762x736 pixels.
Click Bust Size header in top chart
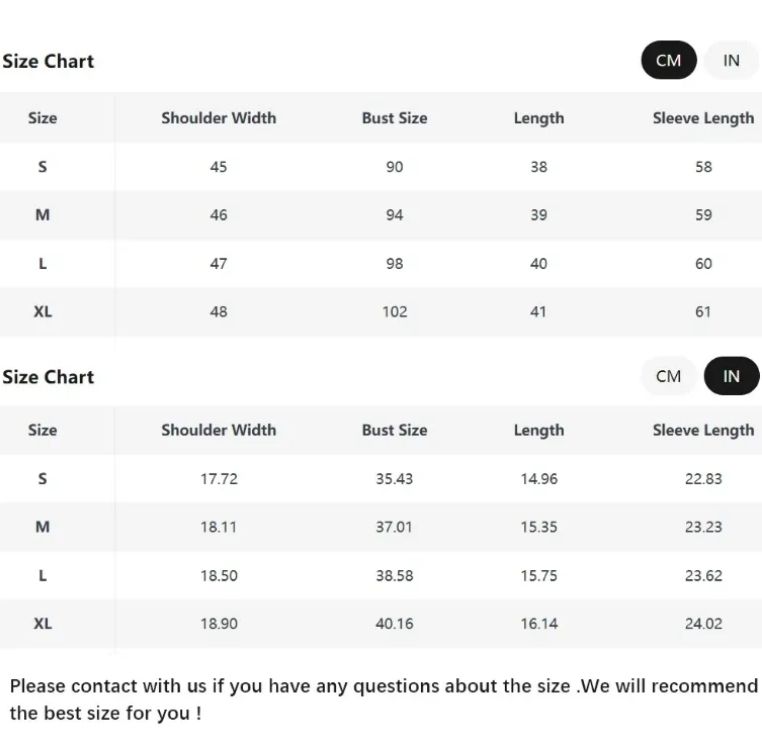point(395,118)
